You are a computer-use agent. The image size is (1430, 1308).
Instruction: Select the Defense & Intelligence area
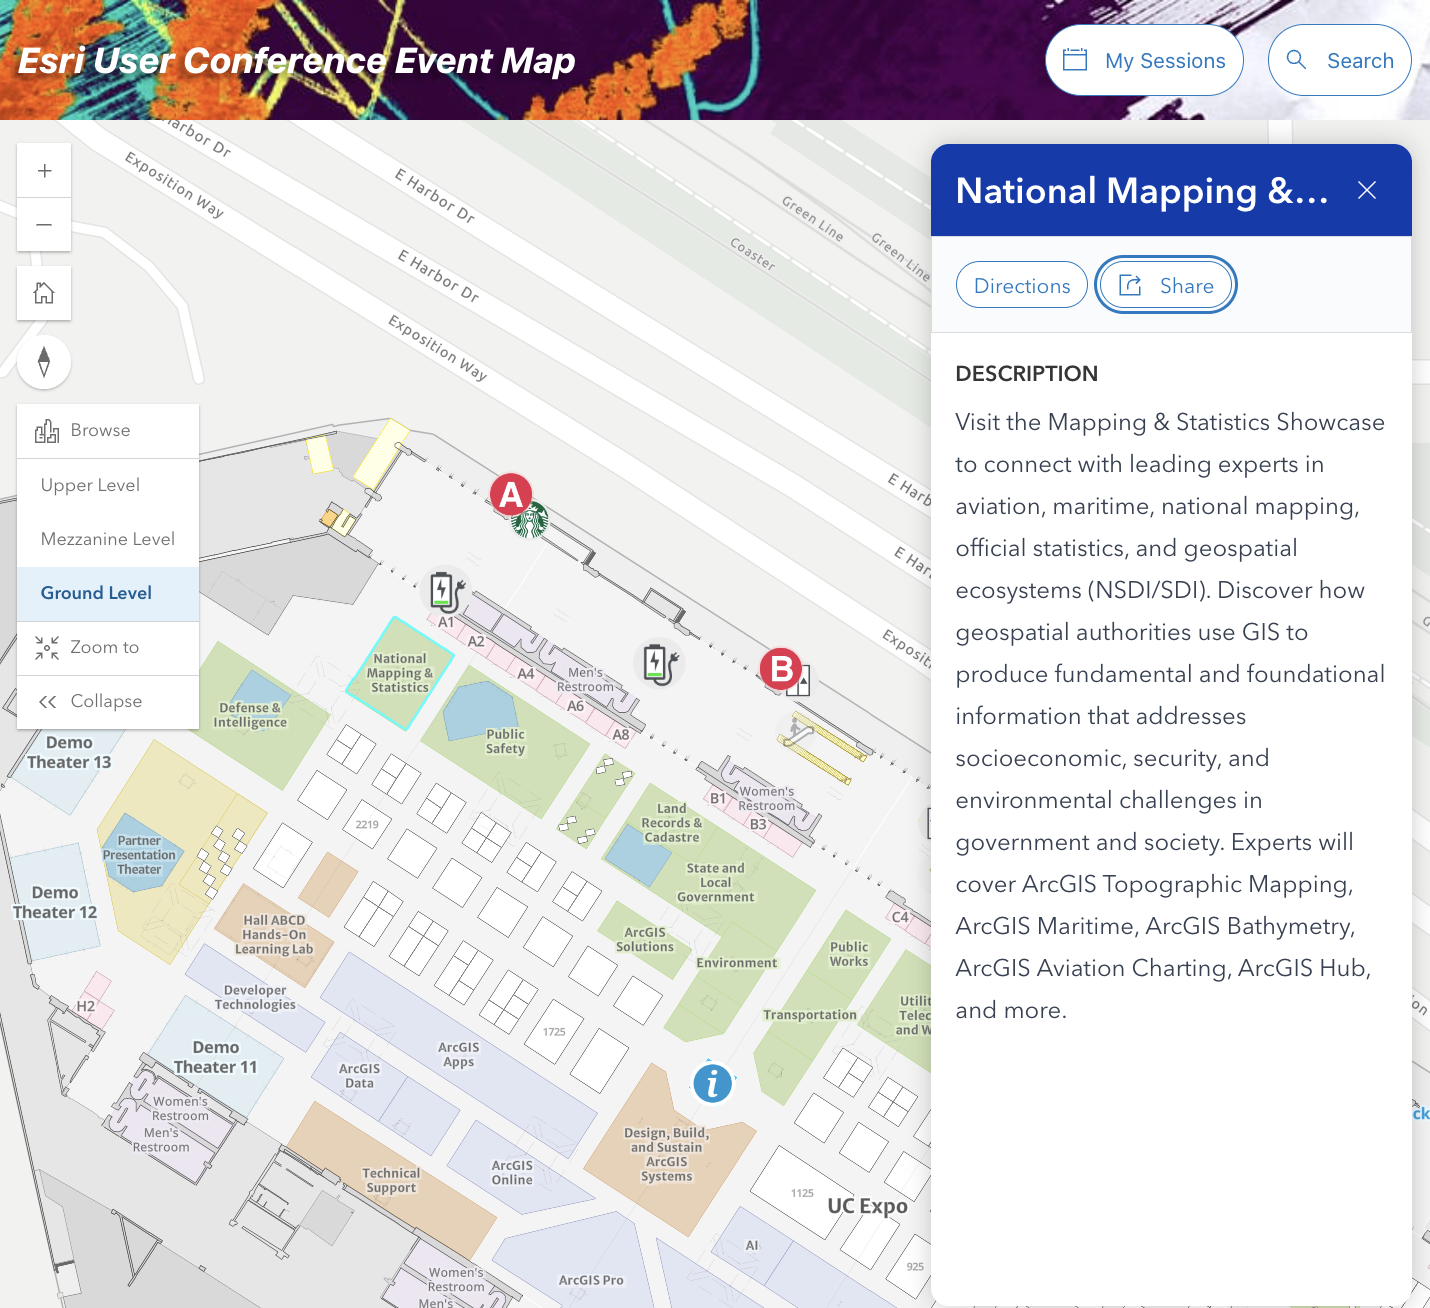point(250,715)
